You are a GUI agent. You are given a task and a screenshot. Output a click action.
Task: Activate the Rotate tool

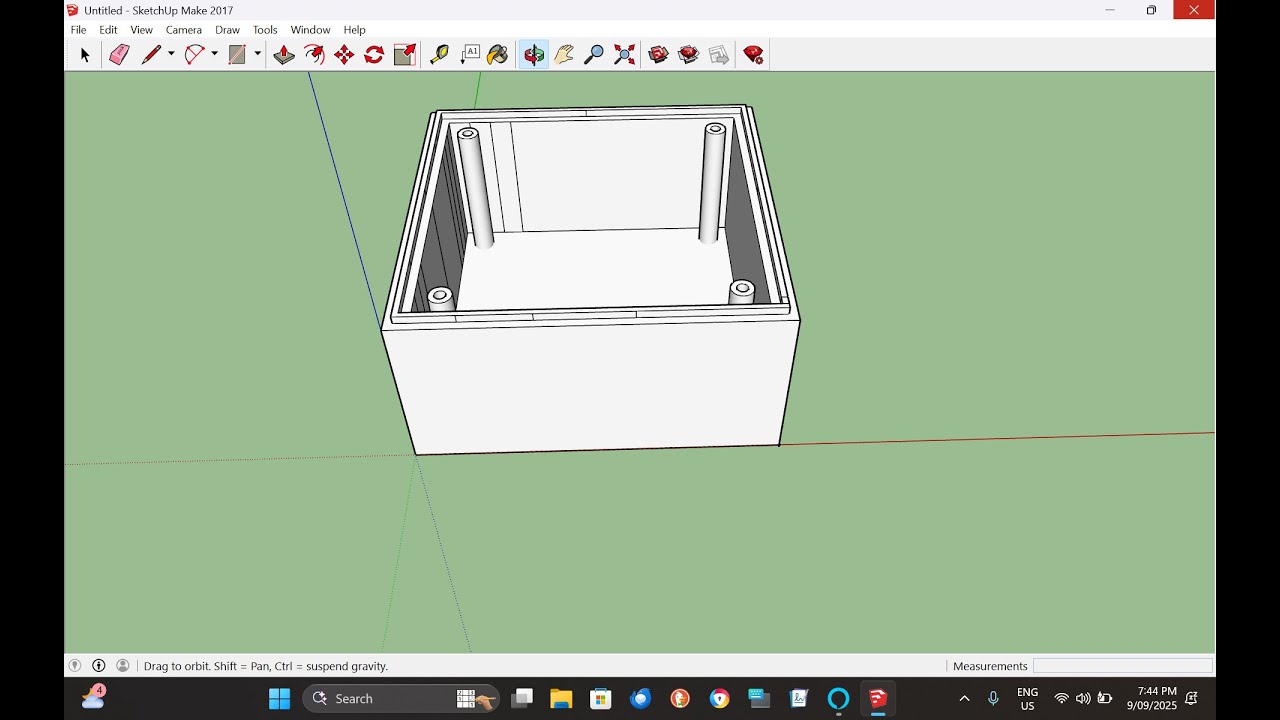point(374,55)
